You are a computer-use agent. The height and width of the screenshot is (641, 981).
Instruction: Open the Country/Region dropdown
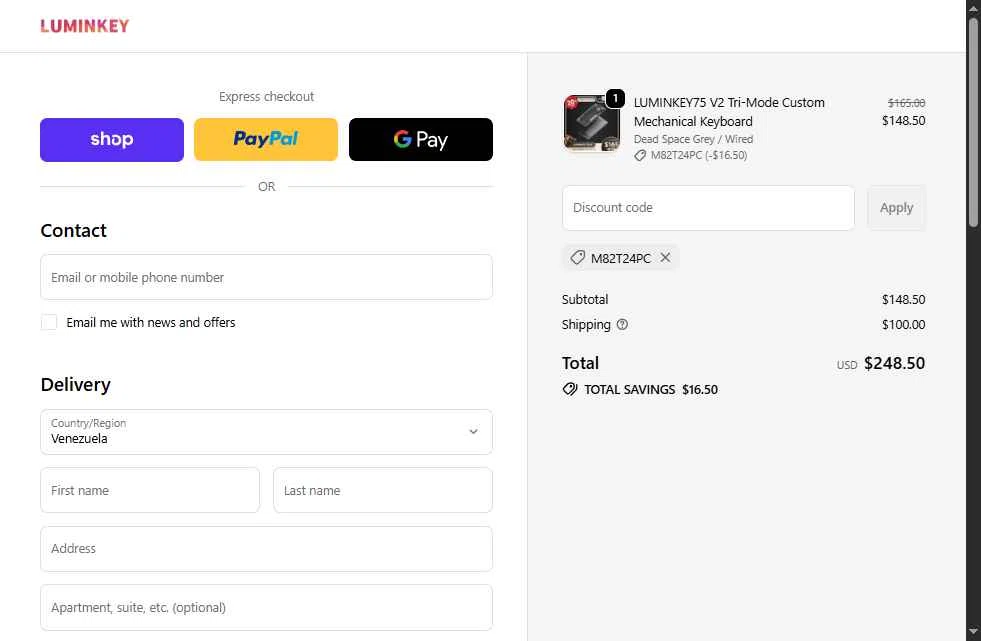[267, 432]
